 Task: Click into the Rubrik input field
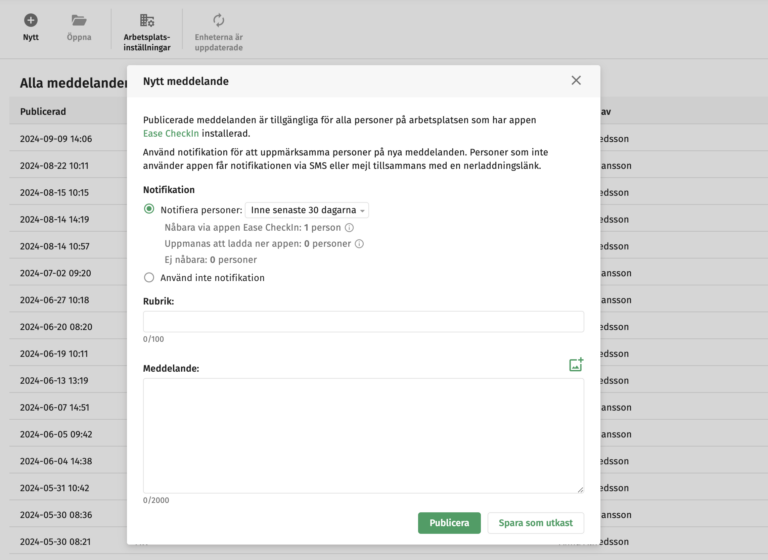[363, 321]
